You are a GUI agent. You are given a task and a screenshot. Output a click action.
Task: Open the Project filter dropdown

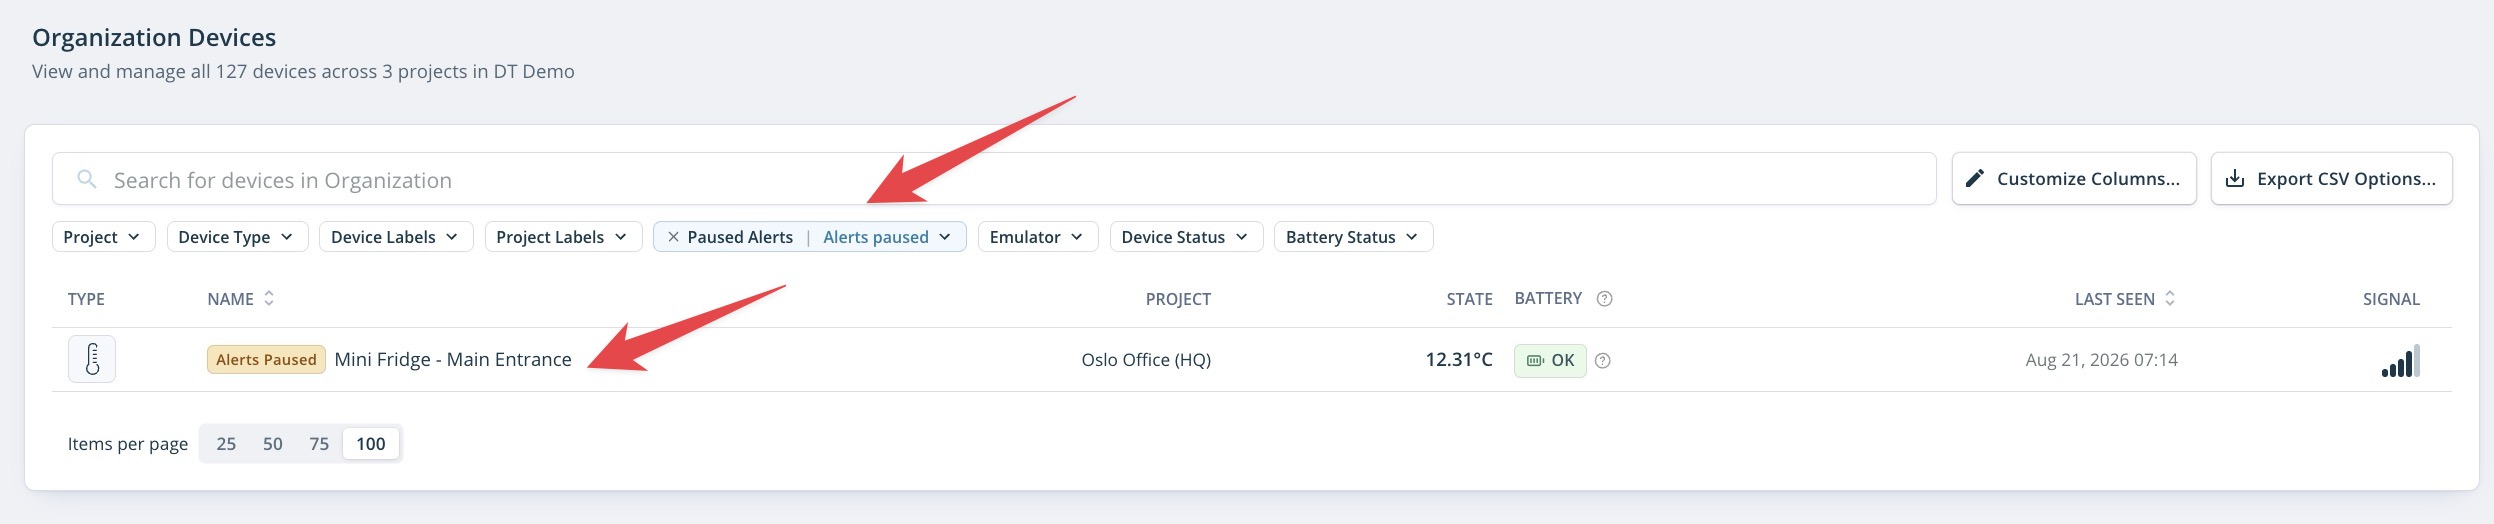[103, 237]
